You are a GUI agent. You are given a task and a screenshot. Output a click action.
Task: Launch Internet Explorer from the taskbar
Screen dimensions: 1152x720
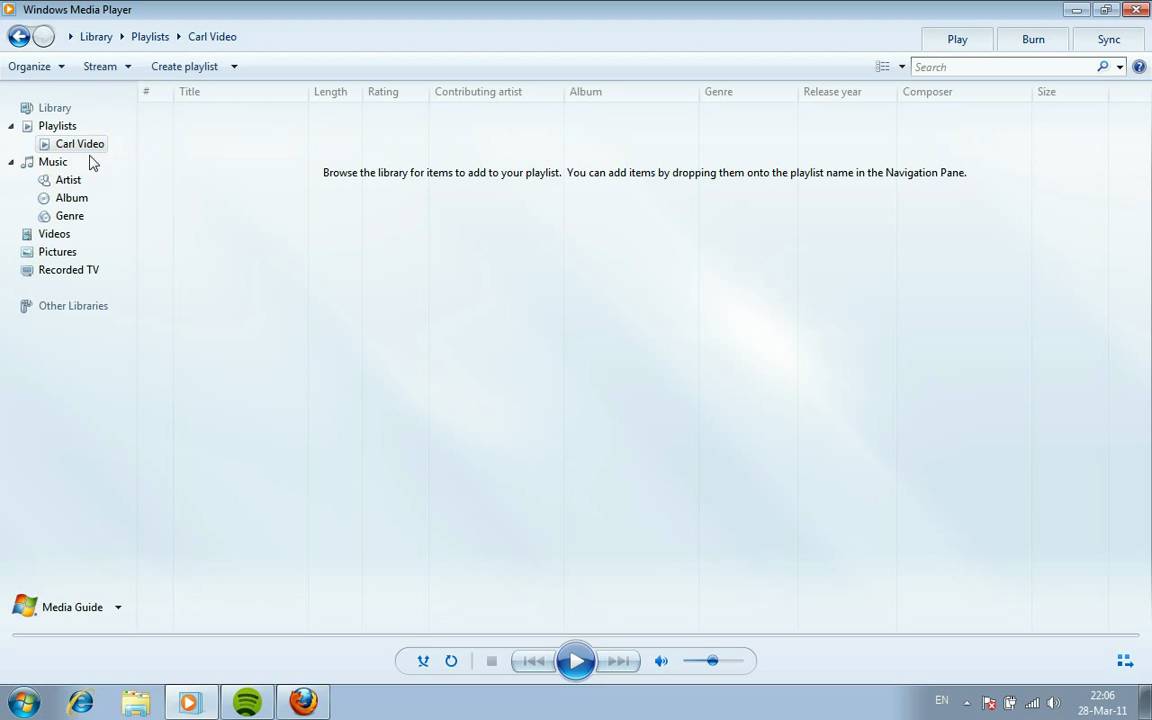pos(79,702)
